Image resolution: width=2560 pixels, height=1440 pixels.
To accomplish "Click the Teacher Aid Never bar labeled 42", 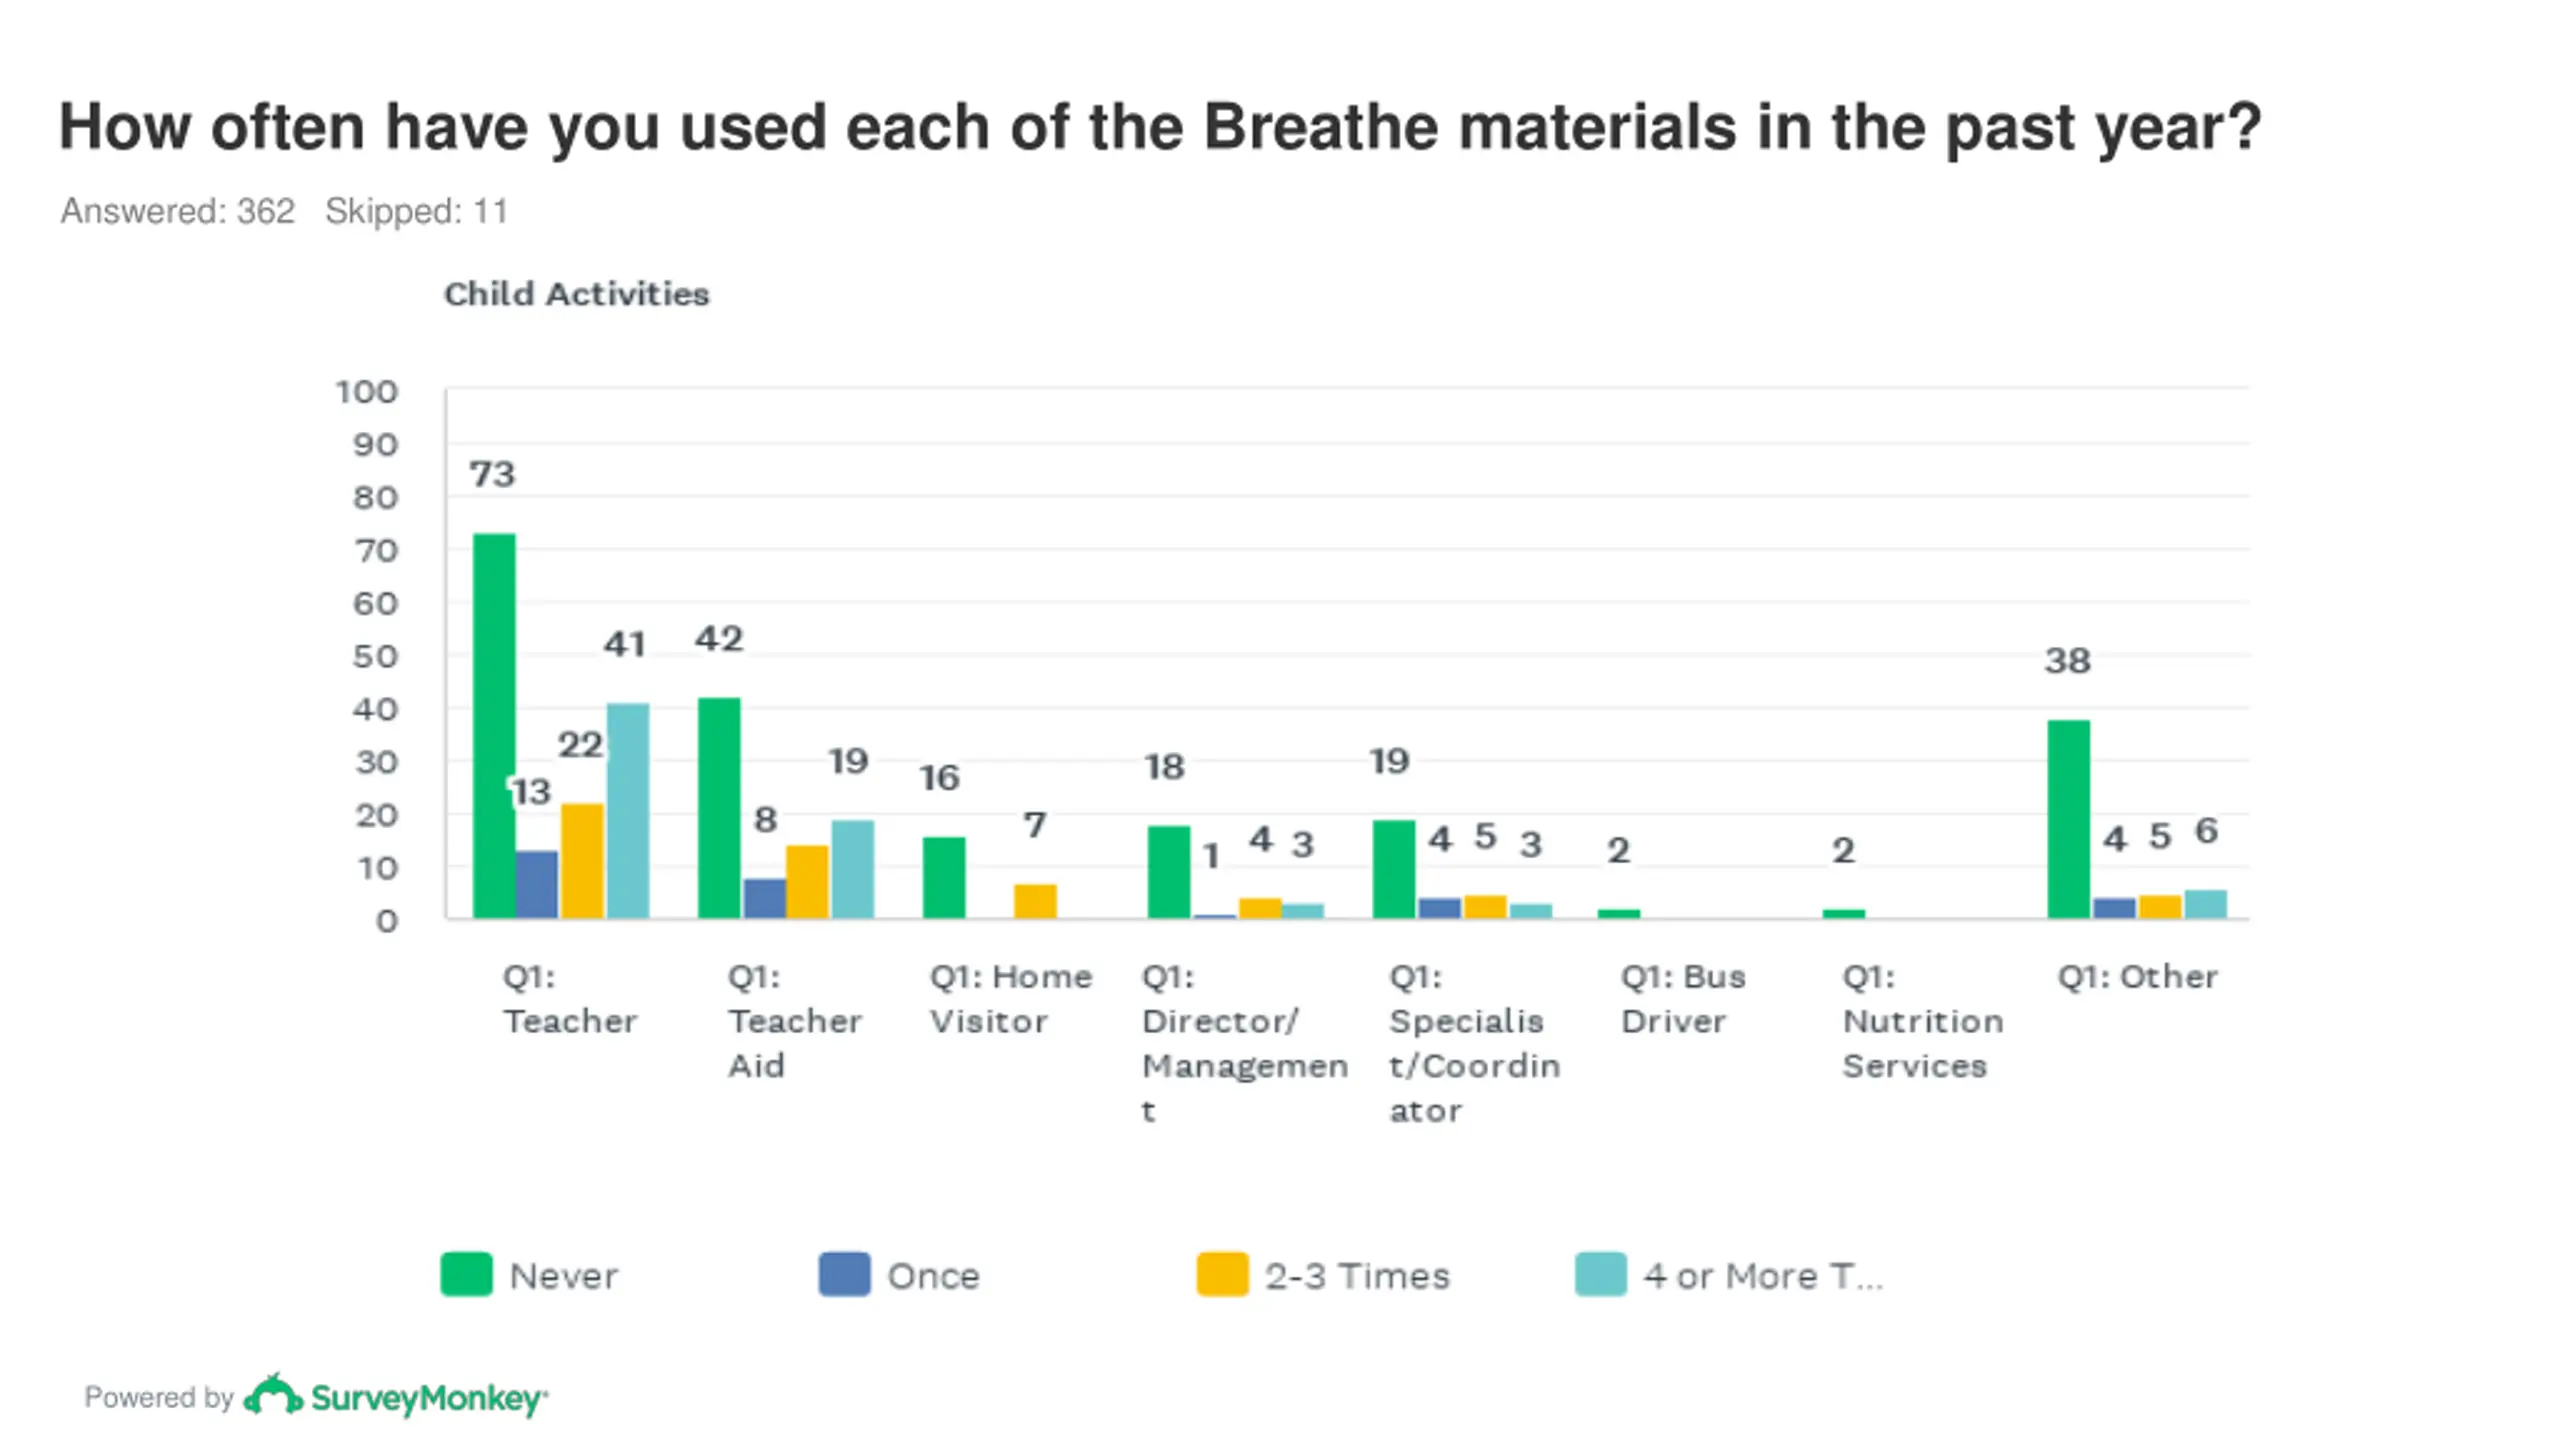I will [x=719, y=807].
